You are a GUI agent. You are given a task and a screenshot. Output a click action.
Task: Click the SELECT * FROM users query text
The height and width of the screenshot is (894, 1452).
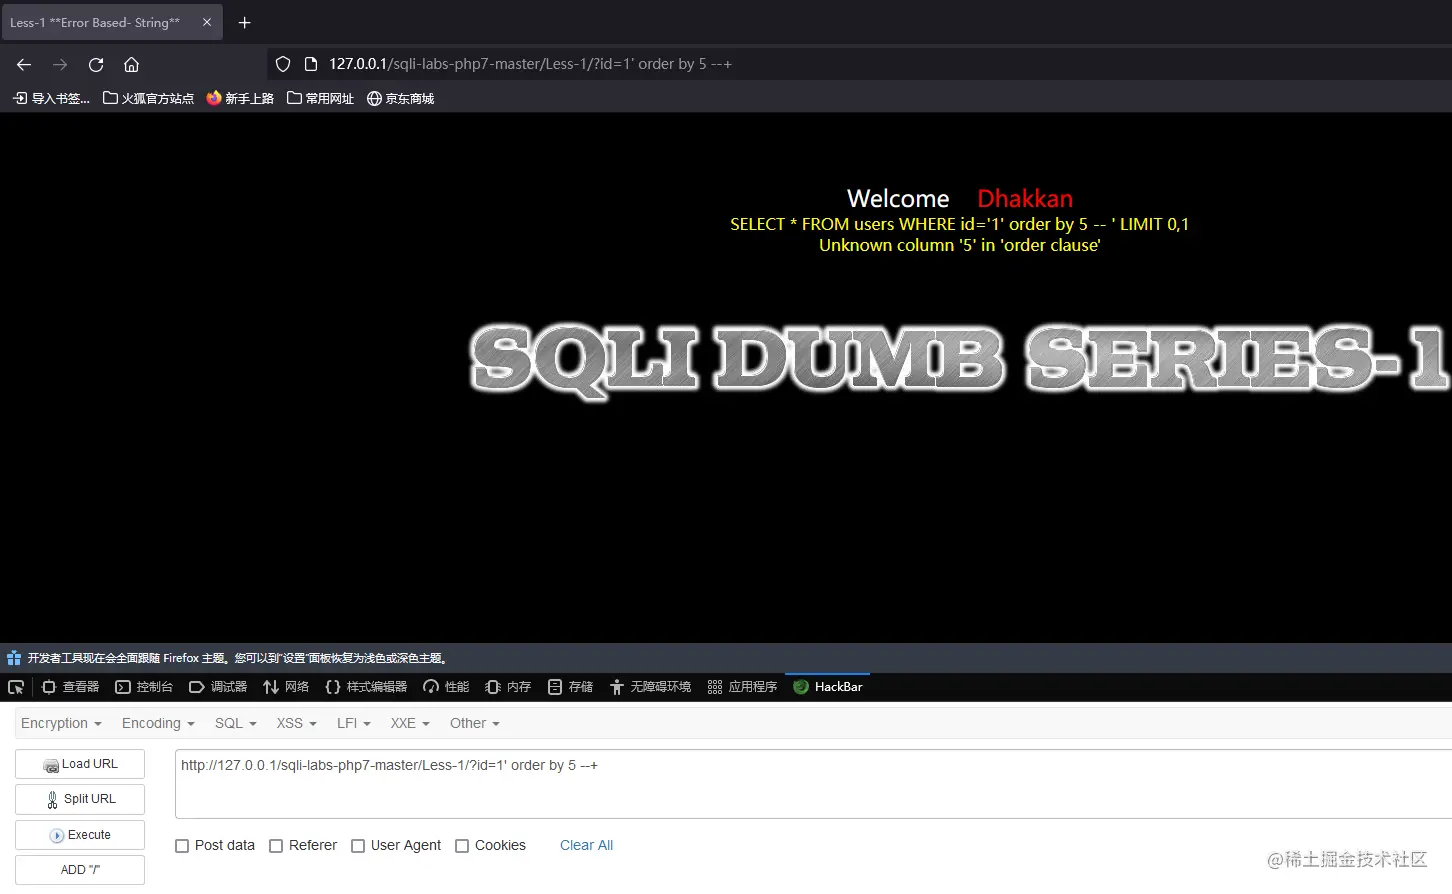(x=959, y=224)
